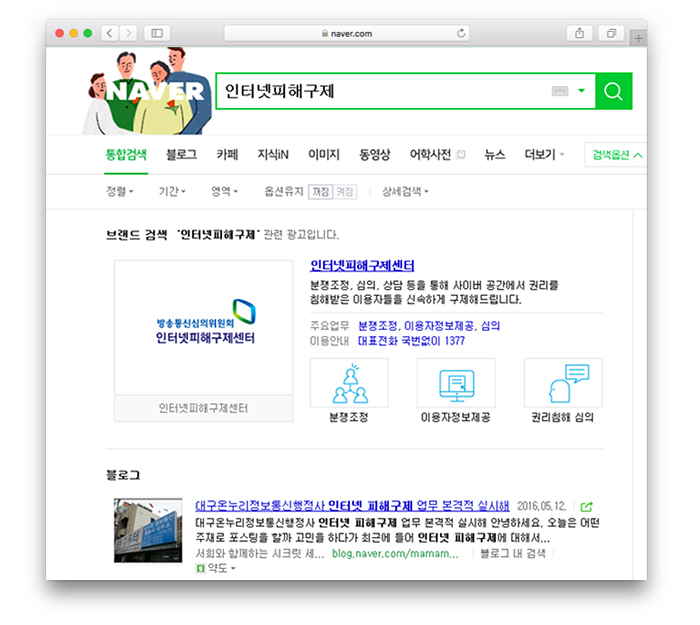Screen dimensions: 700x625
Task: Open the 정렬 sort dropdown
Action: coord(119,192)
